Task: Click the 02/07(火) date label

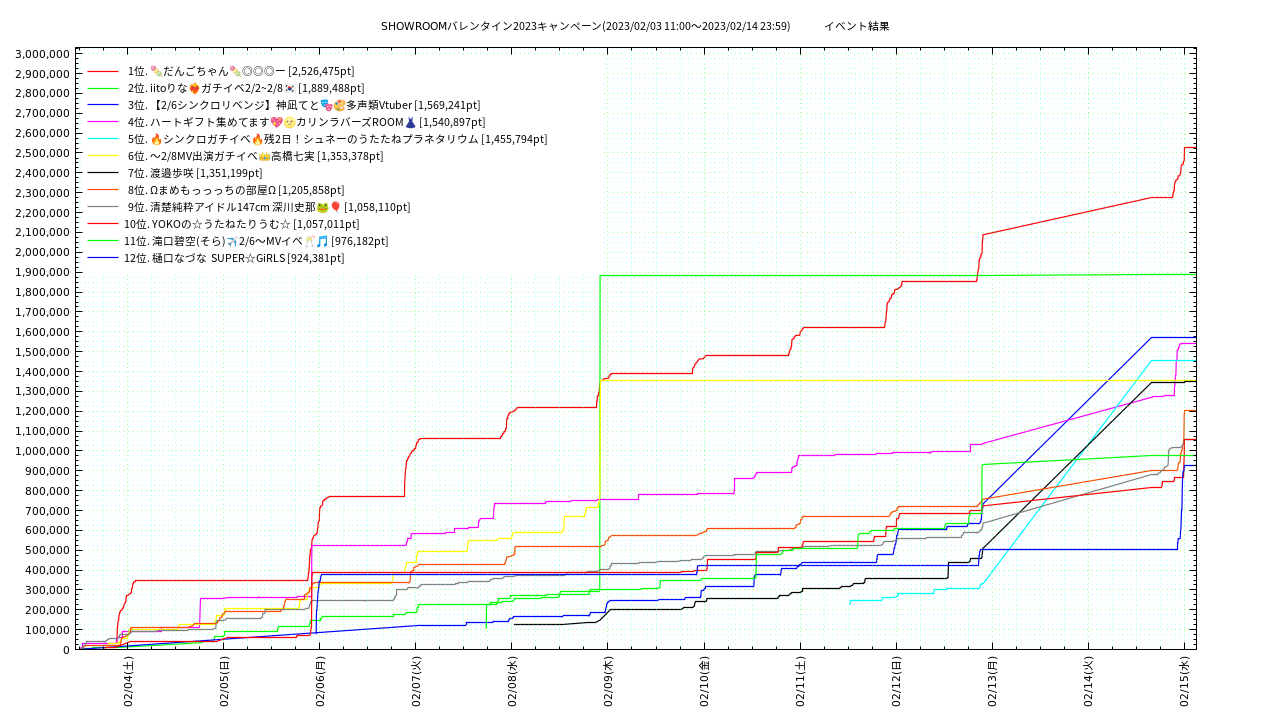Action: tap(416, 682)
